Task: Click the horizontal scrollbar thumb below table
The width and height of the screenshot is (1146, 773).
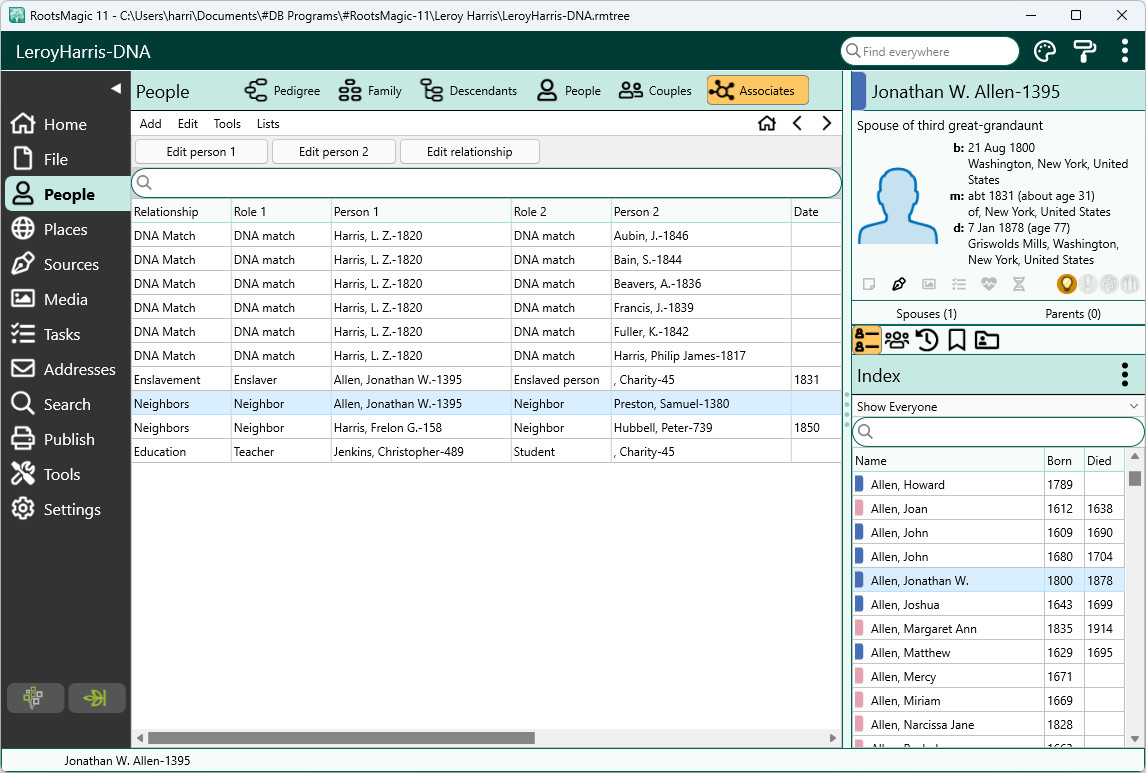Action: tap(341, 738)
